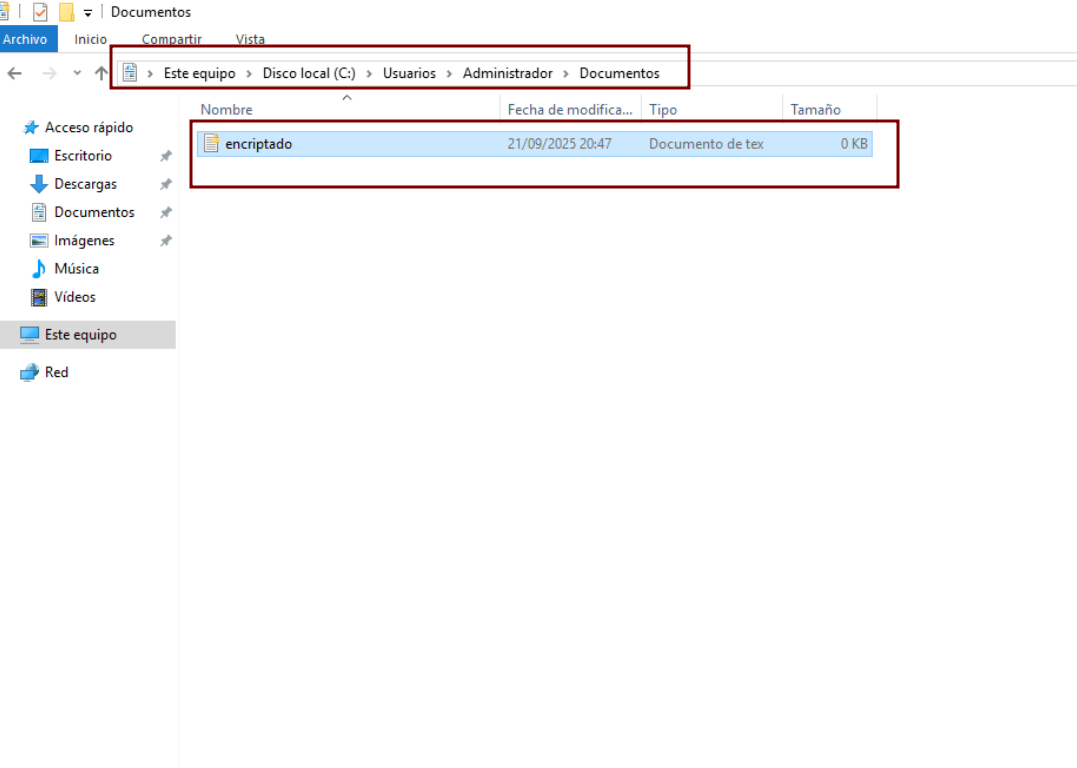Open the Quick Access Toolbar customize dropdown

88,12
